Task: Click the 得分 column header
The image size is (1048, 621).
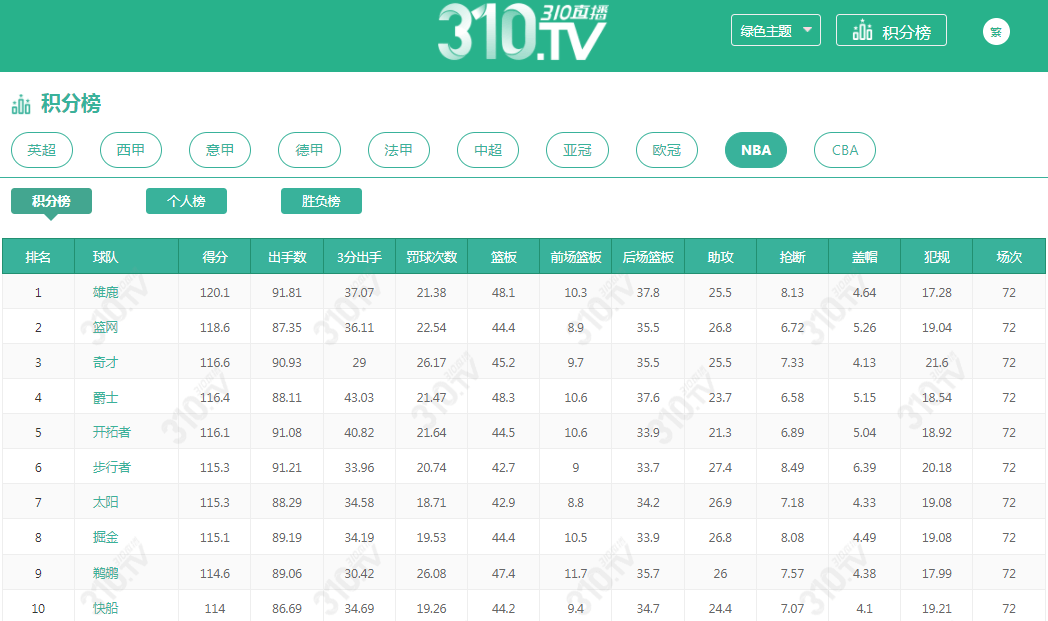Action: (x=215, y=257)
